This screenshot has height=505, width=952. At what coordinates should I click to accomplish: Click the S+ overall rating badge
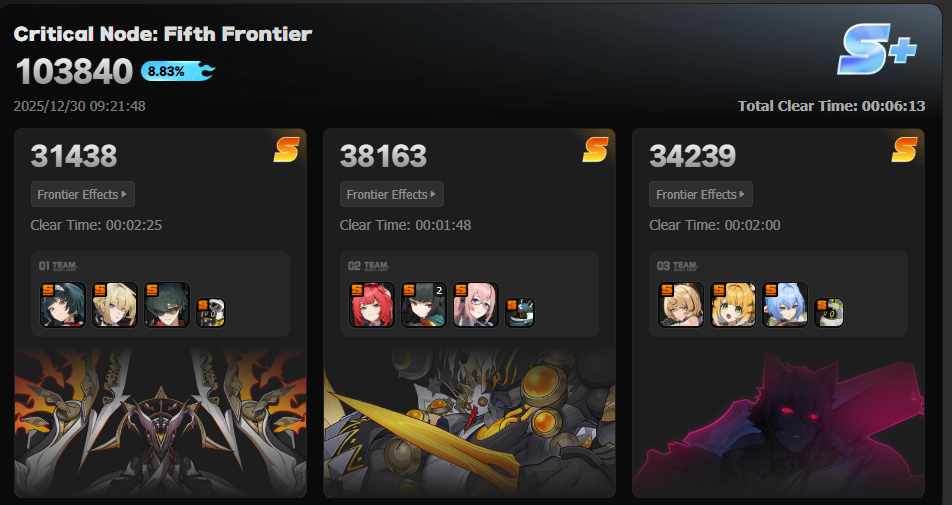tap(877, 50)
